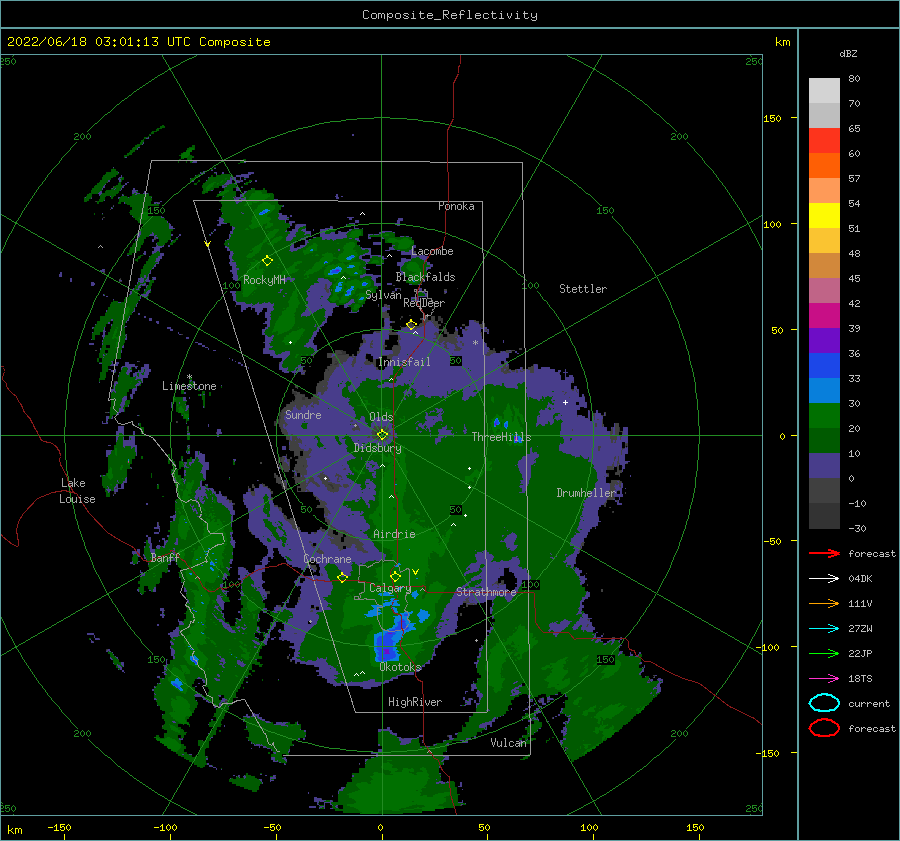Select the HighRiver label

[x=415, y=702]
